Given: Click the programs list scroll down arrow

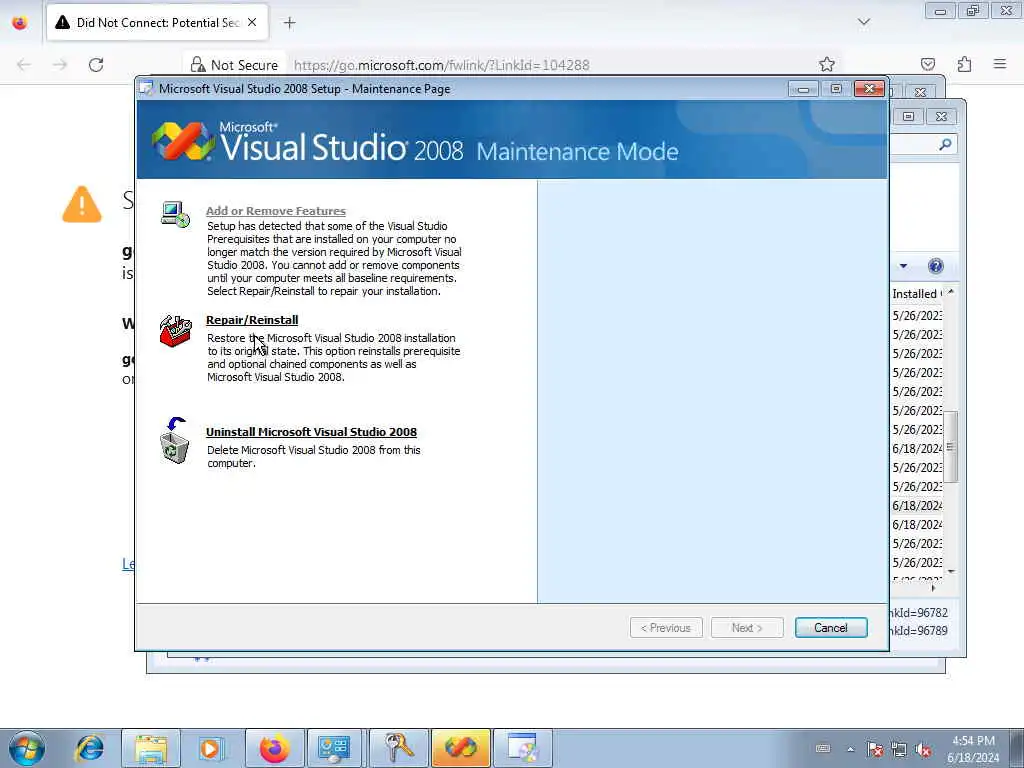Looking at the screenshot, I should 951,571.
